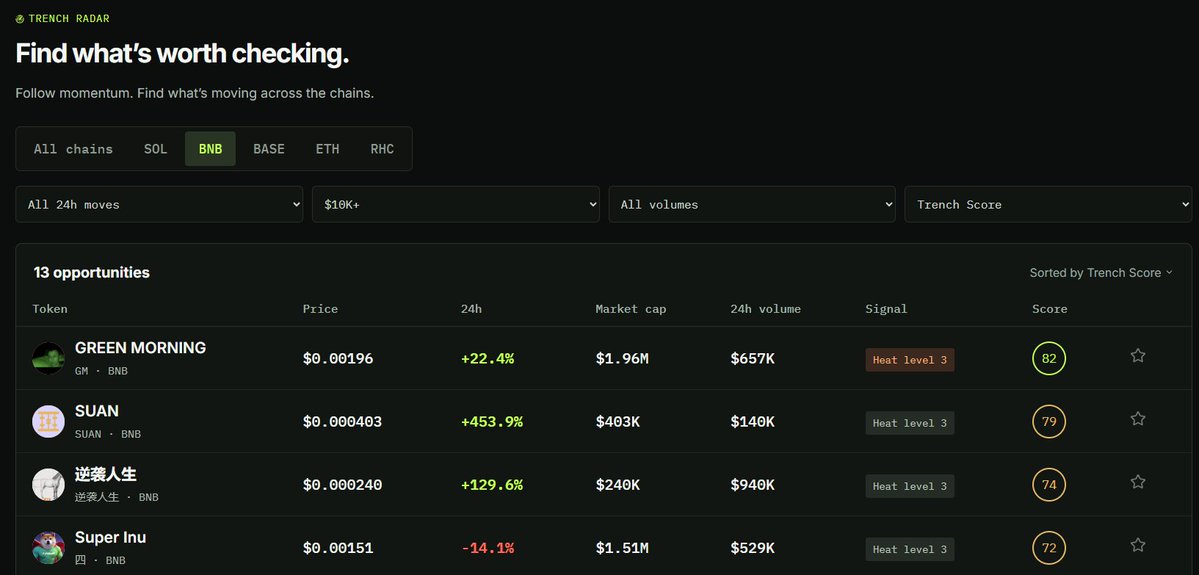1199x575 pixels.
Task: Star 逆袭人生 as favorite
Action: pyautogui.click(x=1138, y=482)
